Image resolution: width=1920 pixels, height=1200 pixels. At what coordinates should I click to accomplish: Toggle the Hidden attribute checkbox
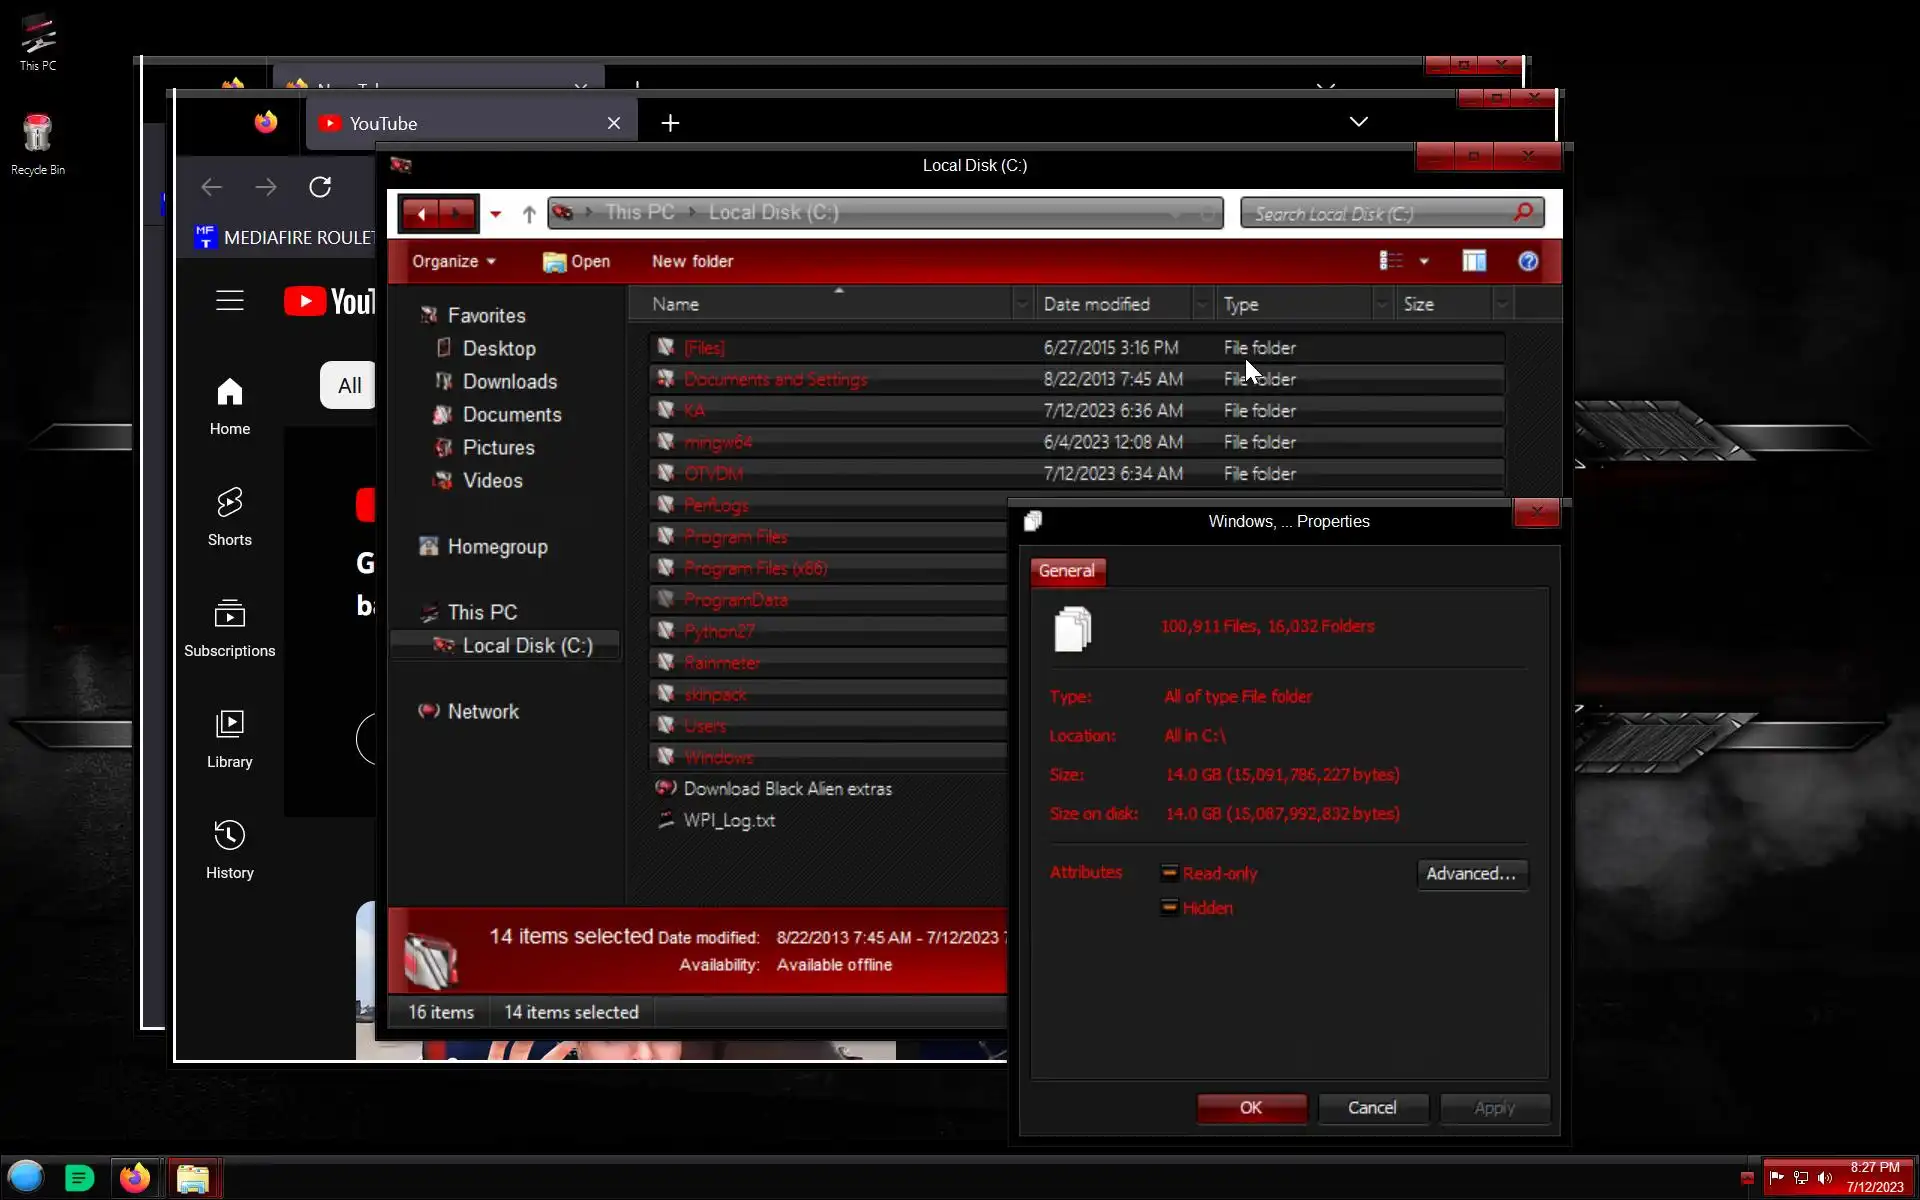[1169, 908]
